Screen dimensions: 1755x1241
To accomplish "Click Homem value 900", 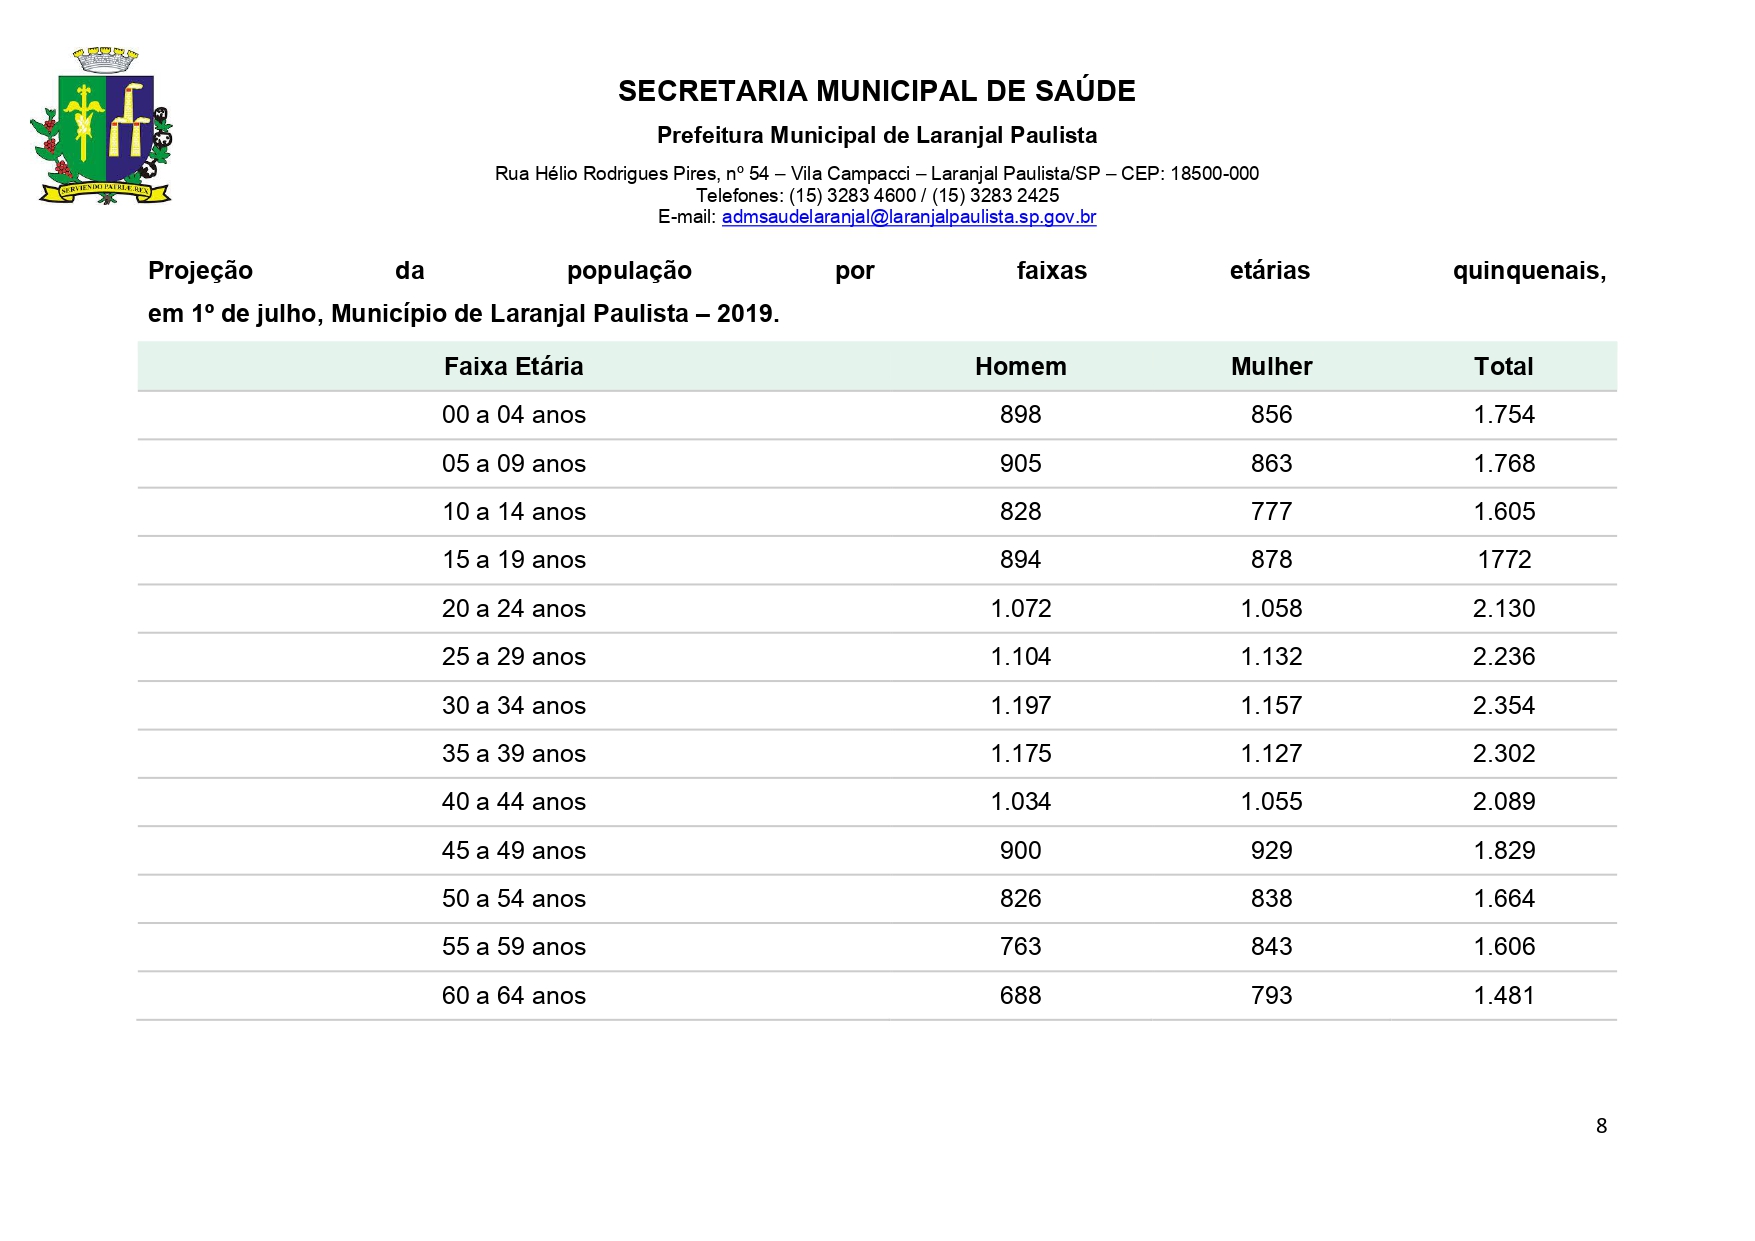I will pos(1021,851).
